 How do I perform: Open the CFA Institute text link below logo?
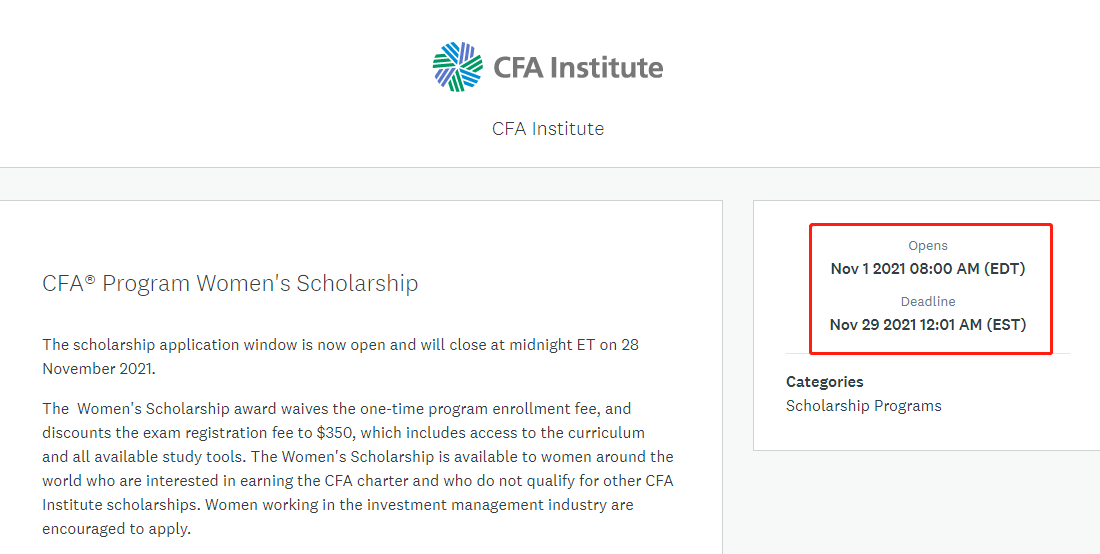click(x=548, y=128)
